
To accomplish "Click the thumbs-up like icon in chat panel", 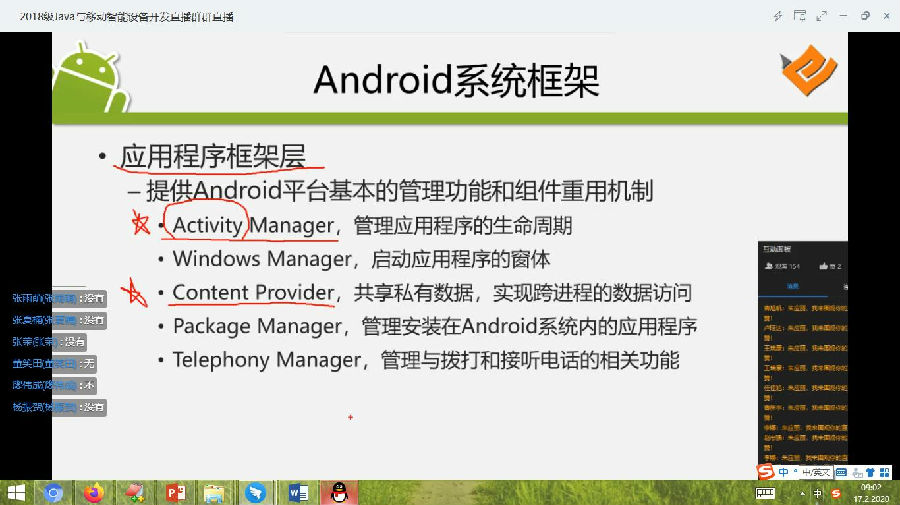I will point(824,266).
